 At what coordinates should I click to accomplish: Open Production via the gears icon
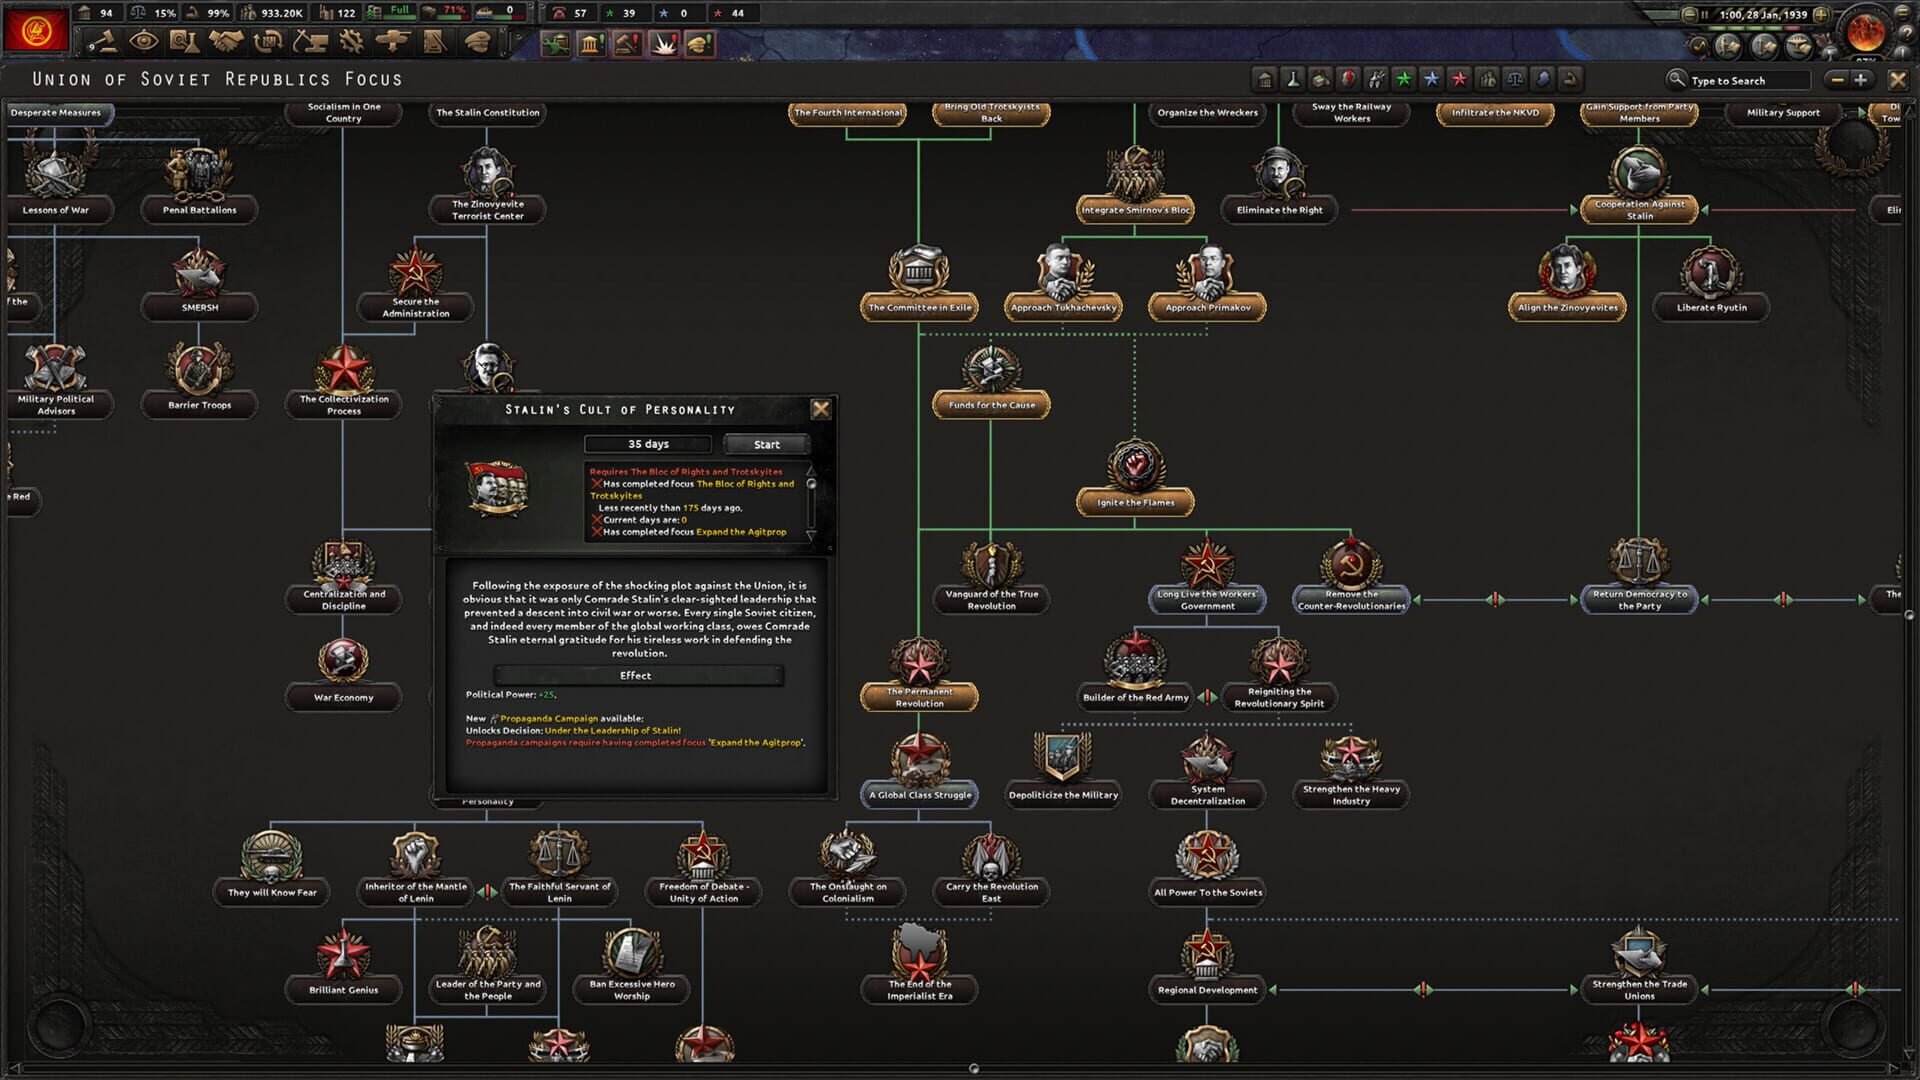click(351, 42)
